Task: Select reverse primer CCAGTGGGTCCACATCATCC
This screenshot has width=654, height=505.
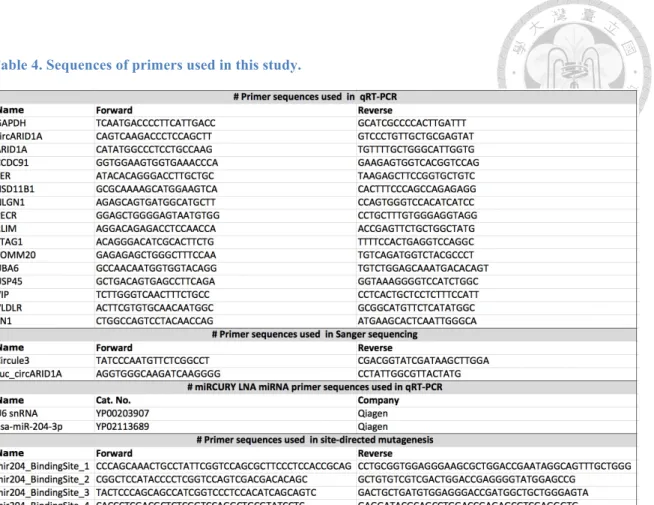Action: (416, 202)
